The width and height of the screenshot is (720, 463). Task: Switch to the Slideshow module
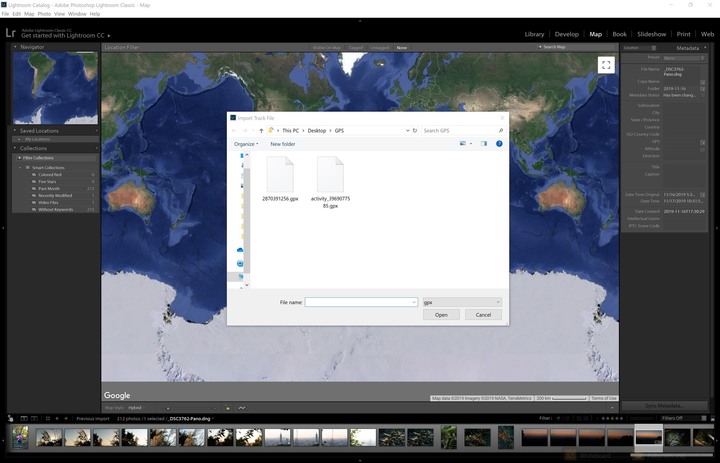651,34
